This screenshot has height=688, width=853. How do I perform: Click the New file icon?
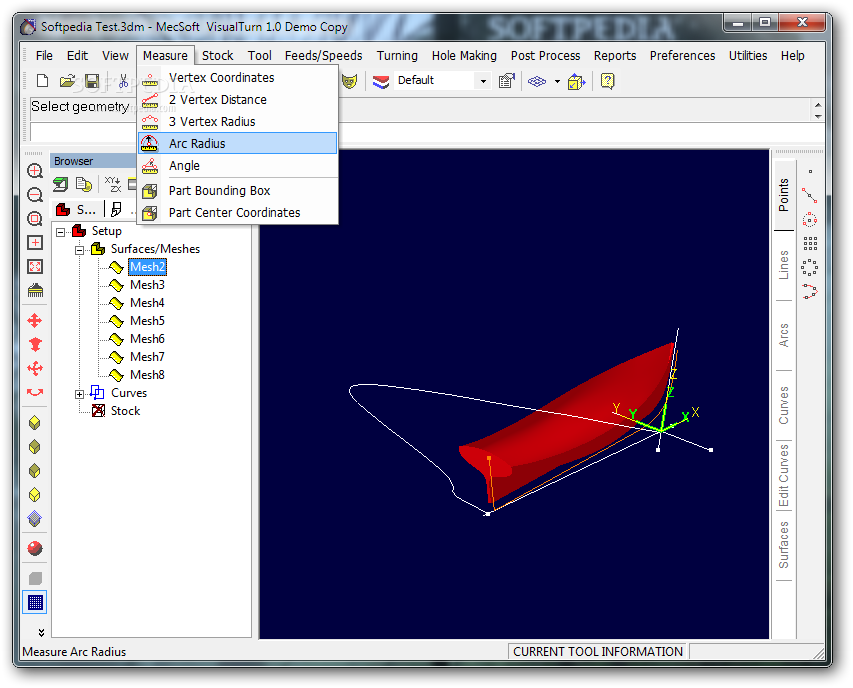42,81
